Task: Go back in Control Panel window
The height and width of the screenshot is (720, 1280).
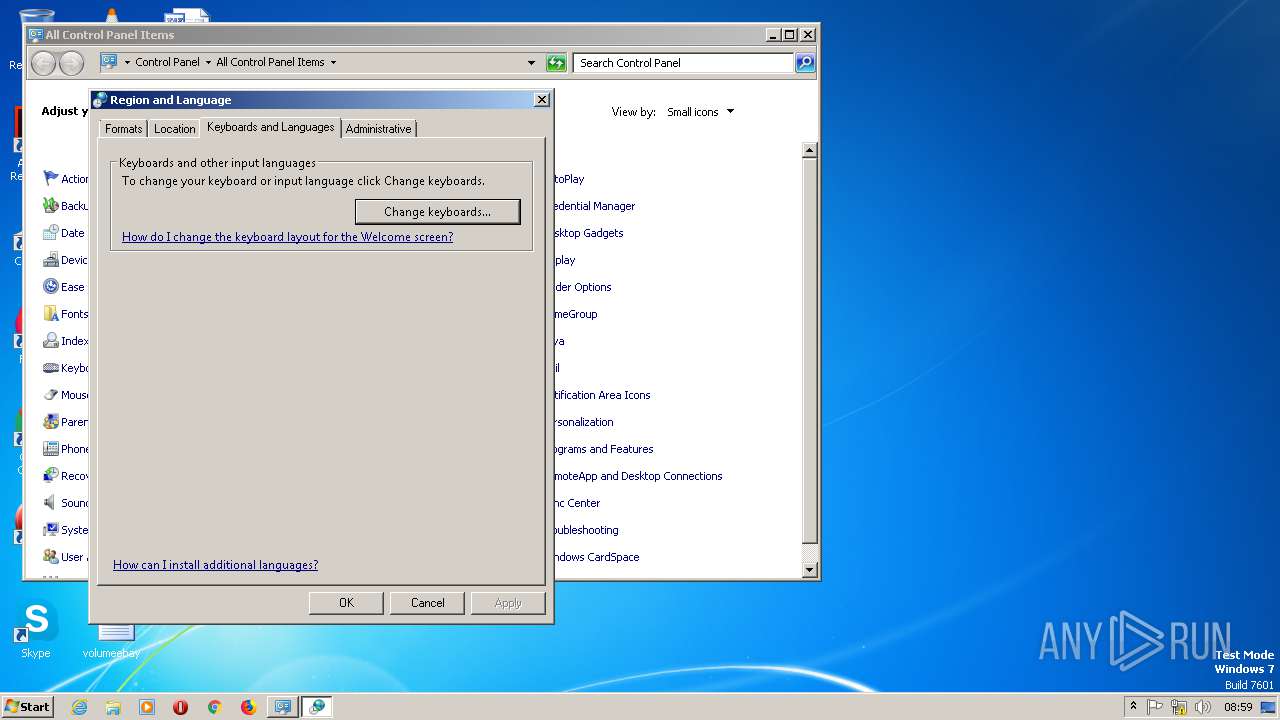Action: 43,63
